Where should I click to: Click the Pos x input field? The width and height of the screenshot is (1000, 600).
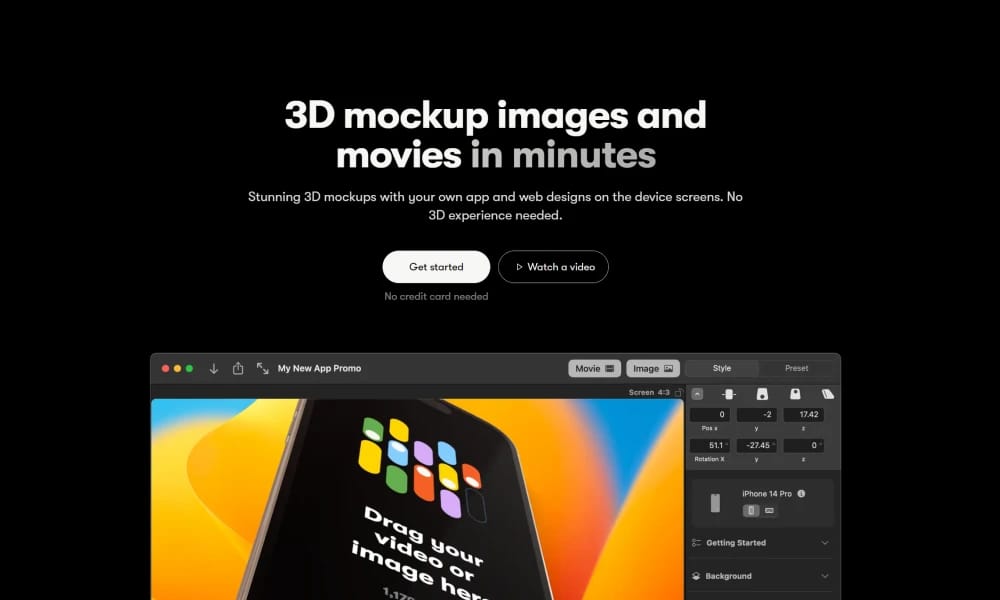710,414
